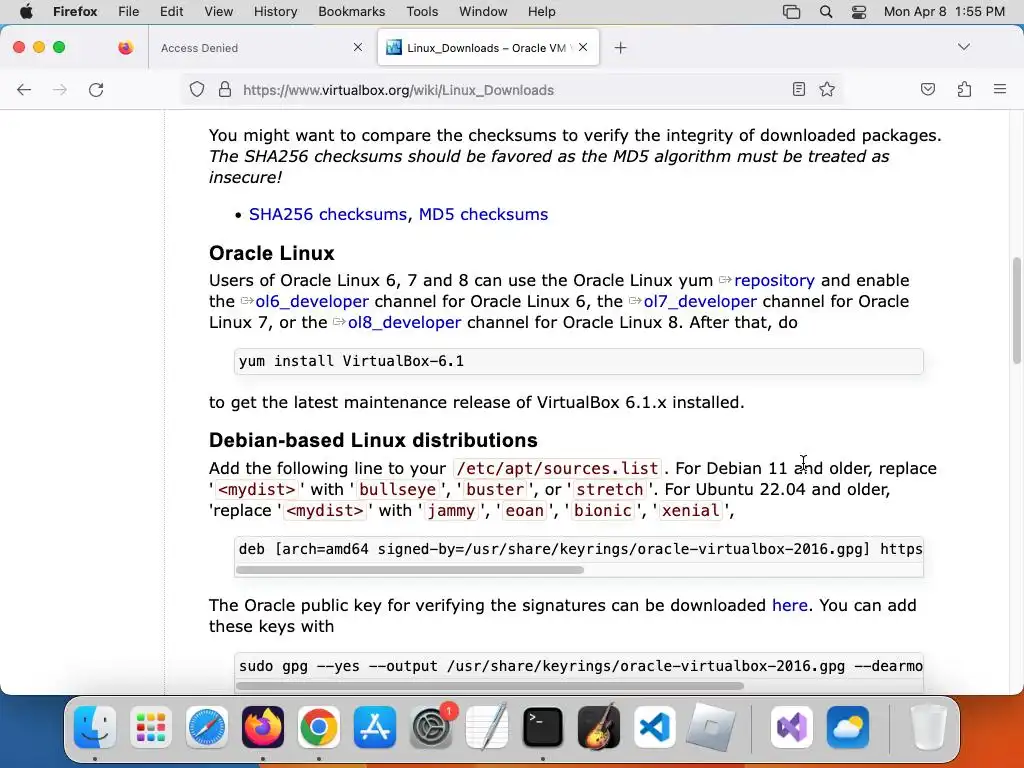This screenshot has height=768, width=1024.
Task: Click the Debian-based Linux distributions heading
Action: pos(373,440)
